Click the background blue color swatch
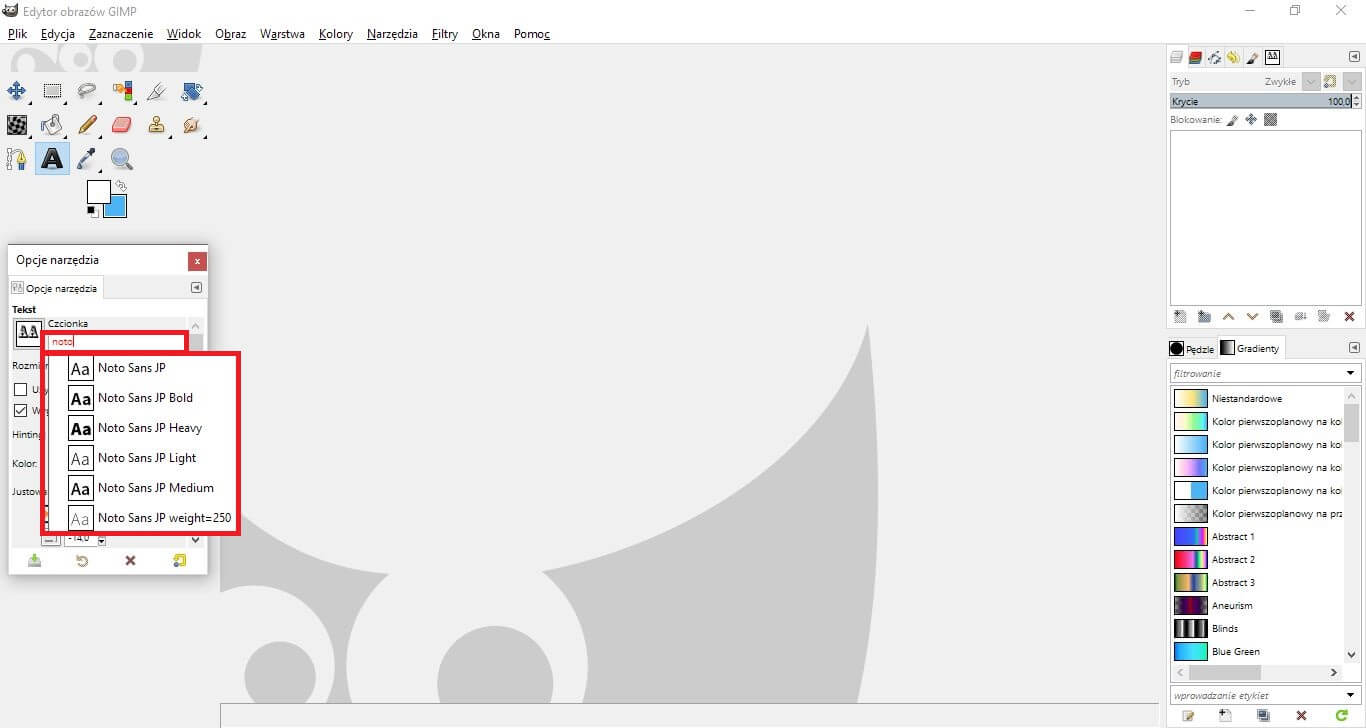This screenshot has width=1366, height=728. [x=118, y=208]
